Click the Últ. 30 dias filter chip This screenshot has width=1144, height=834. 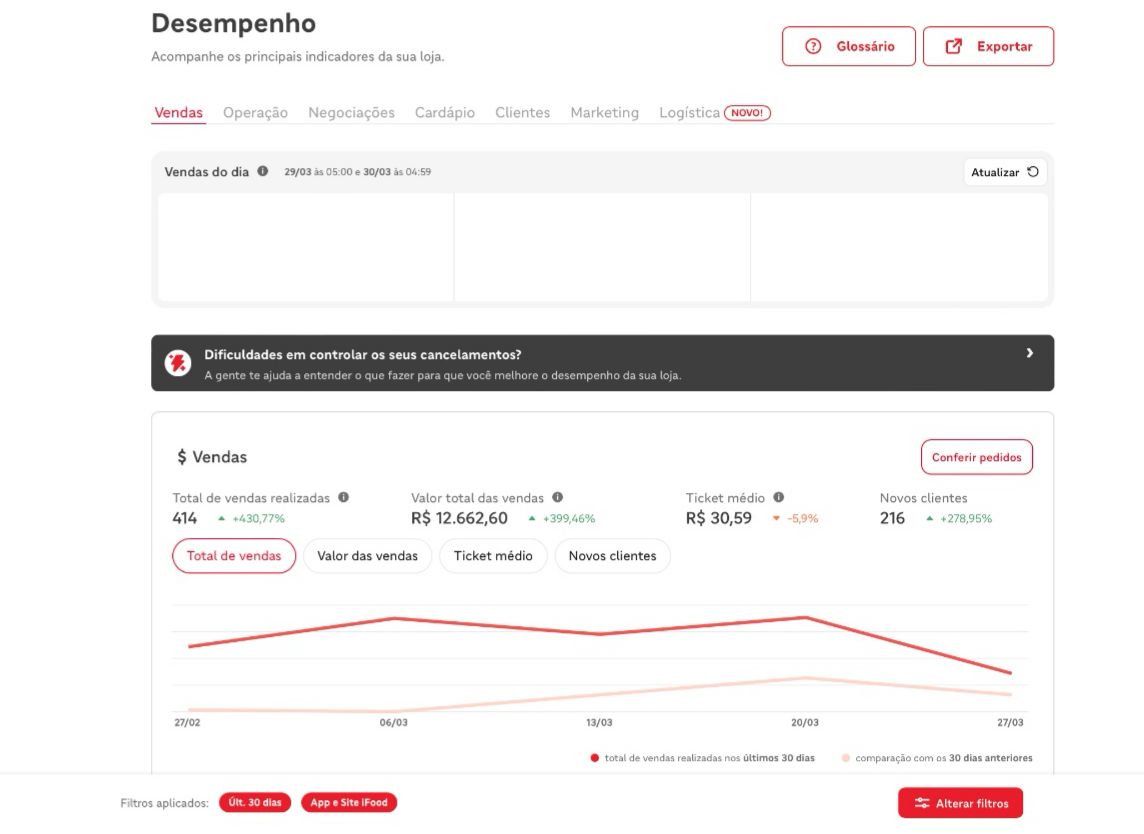(x=255, y=803)
